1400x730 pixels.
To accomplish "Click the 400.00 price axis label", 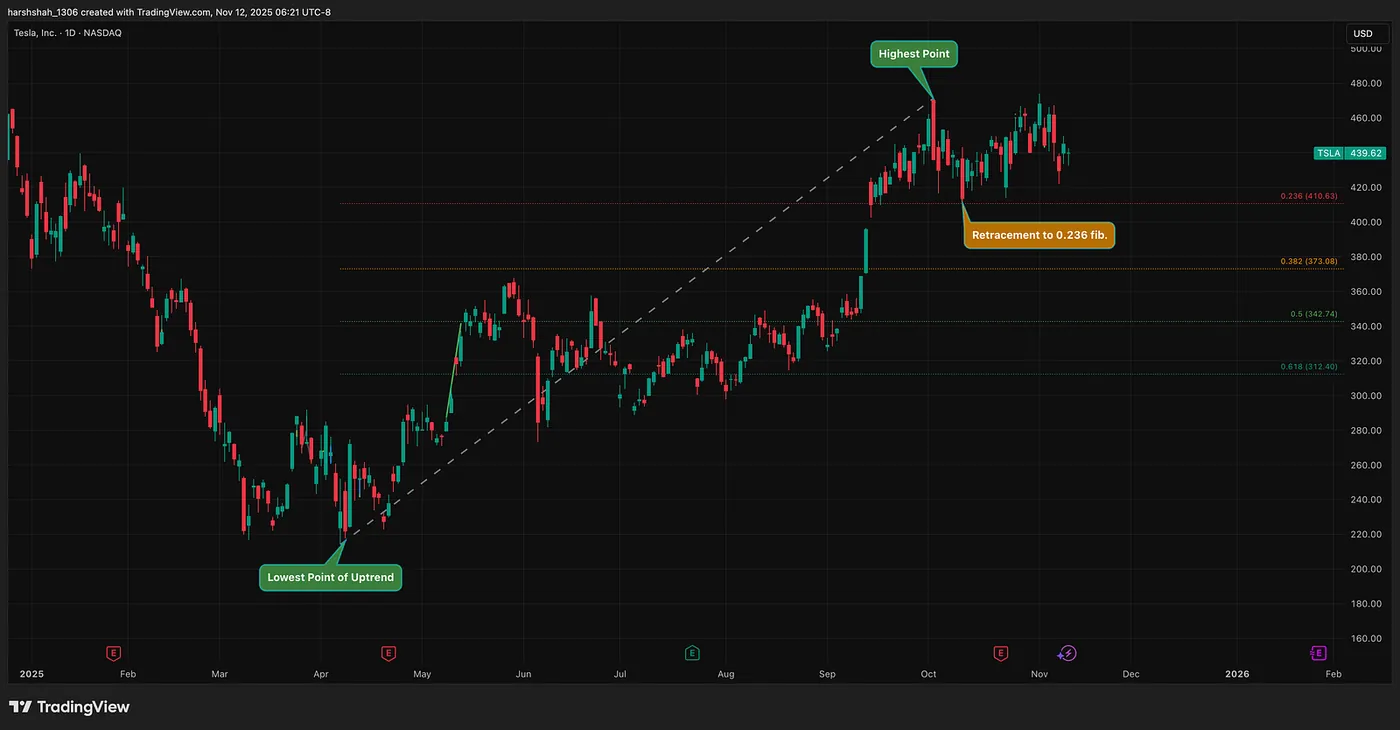I will coord(1364,222).
